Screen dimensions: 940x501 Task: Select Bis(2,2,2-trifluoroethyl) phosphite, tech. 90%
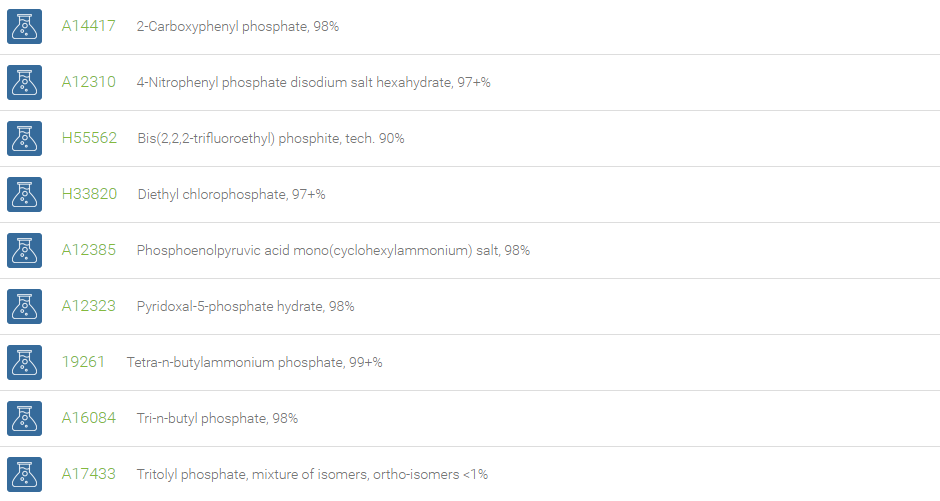271,138
